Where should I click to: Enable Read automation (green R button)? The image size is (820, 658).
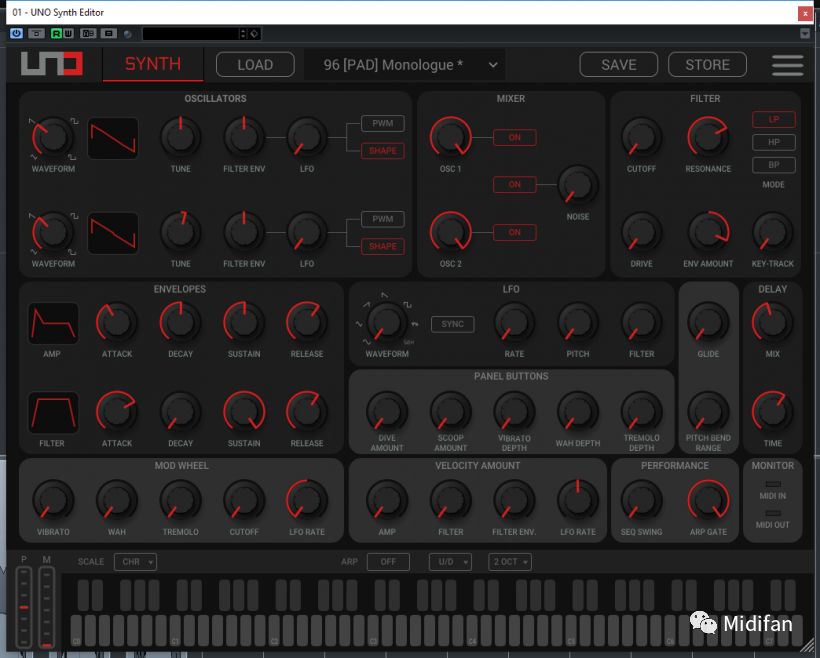pyautogui.click(x=56, y=33)
